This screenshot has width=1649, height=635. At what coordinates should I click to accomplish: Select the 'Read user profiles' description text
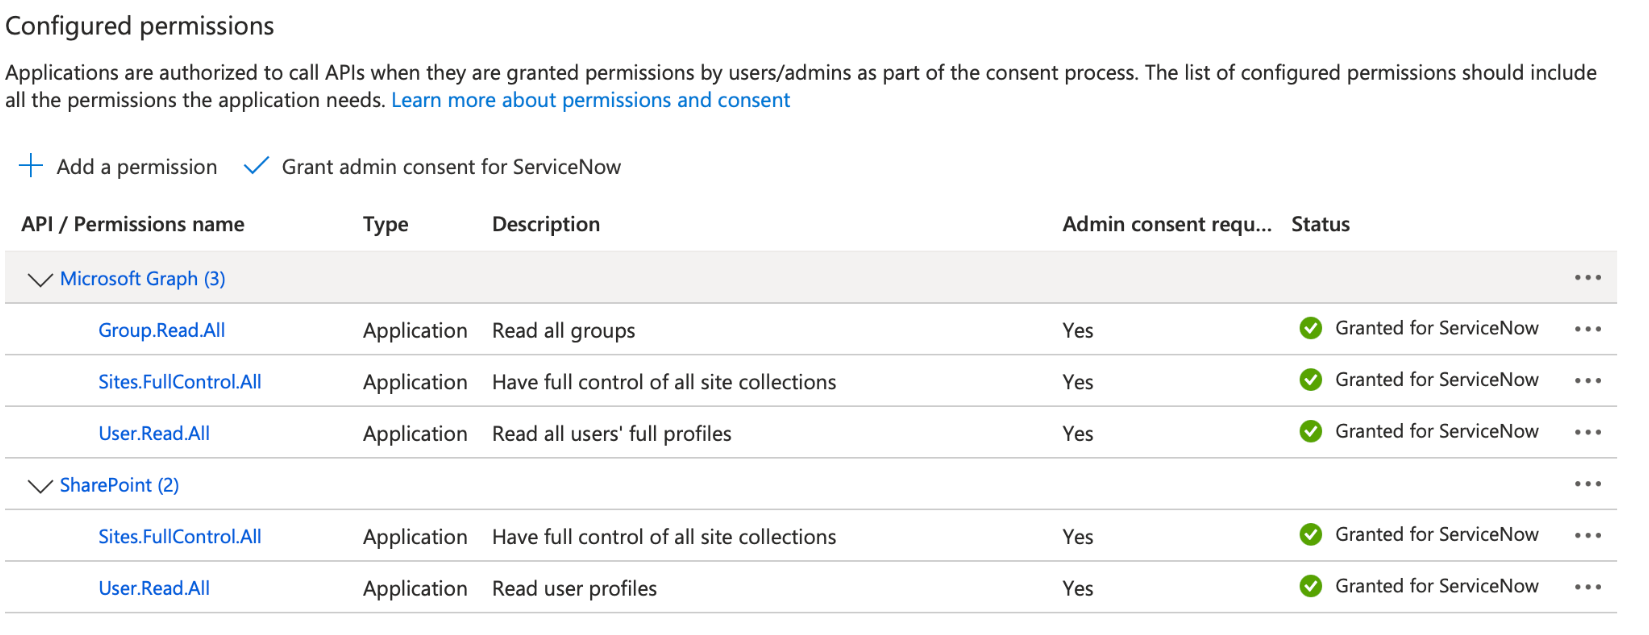tap(575, 589)
